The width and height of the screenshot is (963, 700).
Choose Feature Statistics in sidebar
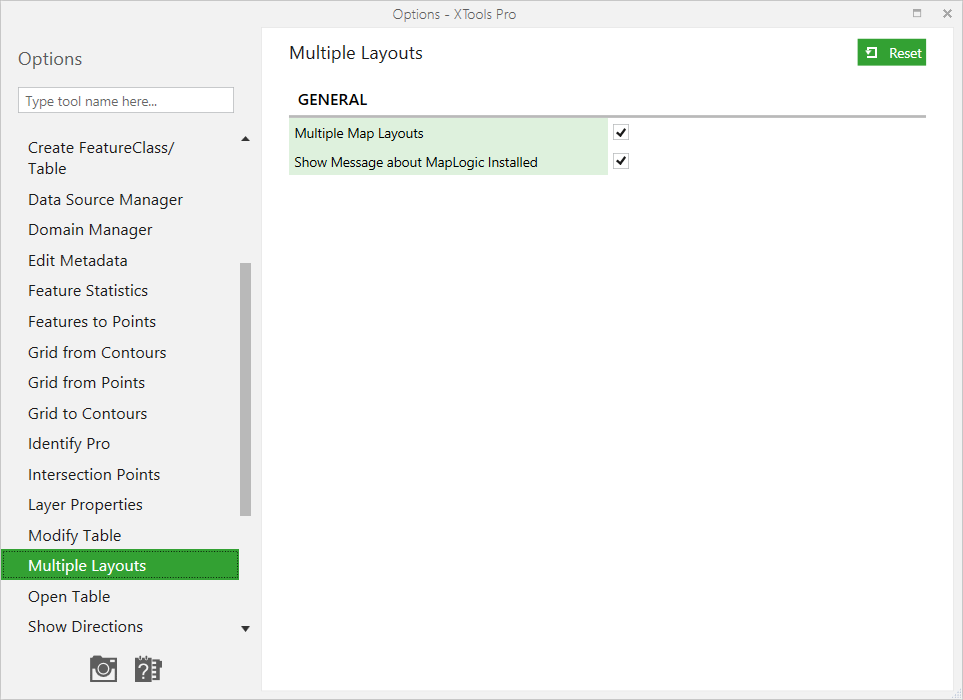[x=88, y=290]
